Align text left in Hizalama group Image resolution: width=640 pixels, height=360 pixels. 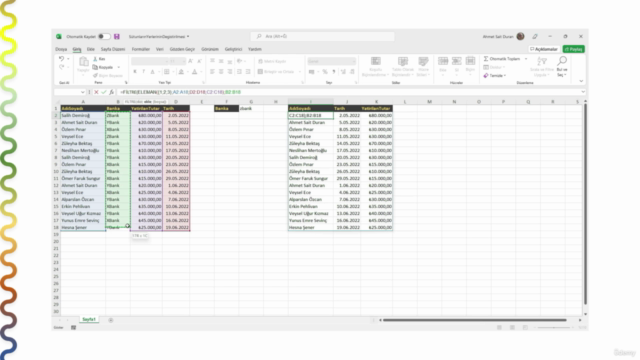pos(212,72)
